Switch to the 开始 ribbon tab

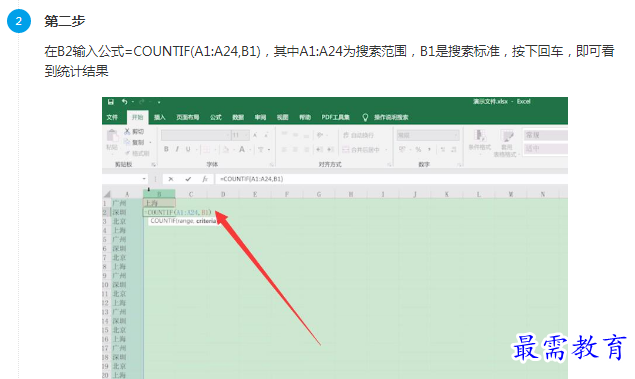[137, 117]
